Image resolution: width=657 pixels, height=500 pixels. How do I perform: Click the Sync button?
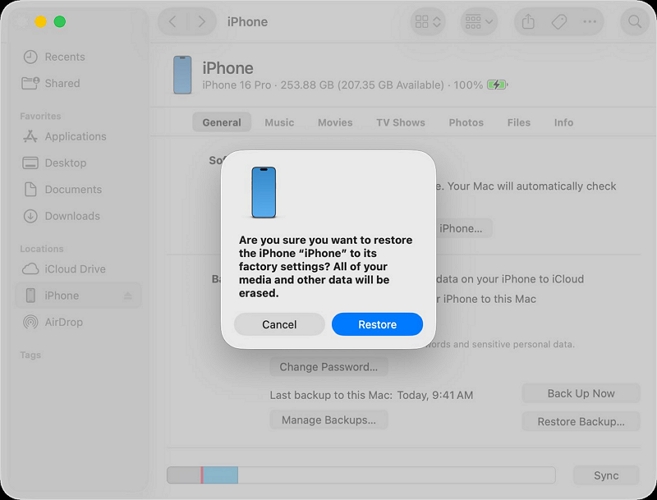606,475
